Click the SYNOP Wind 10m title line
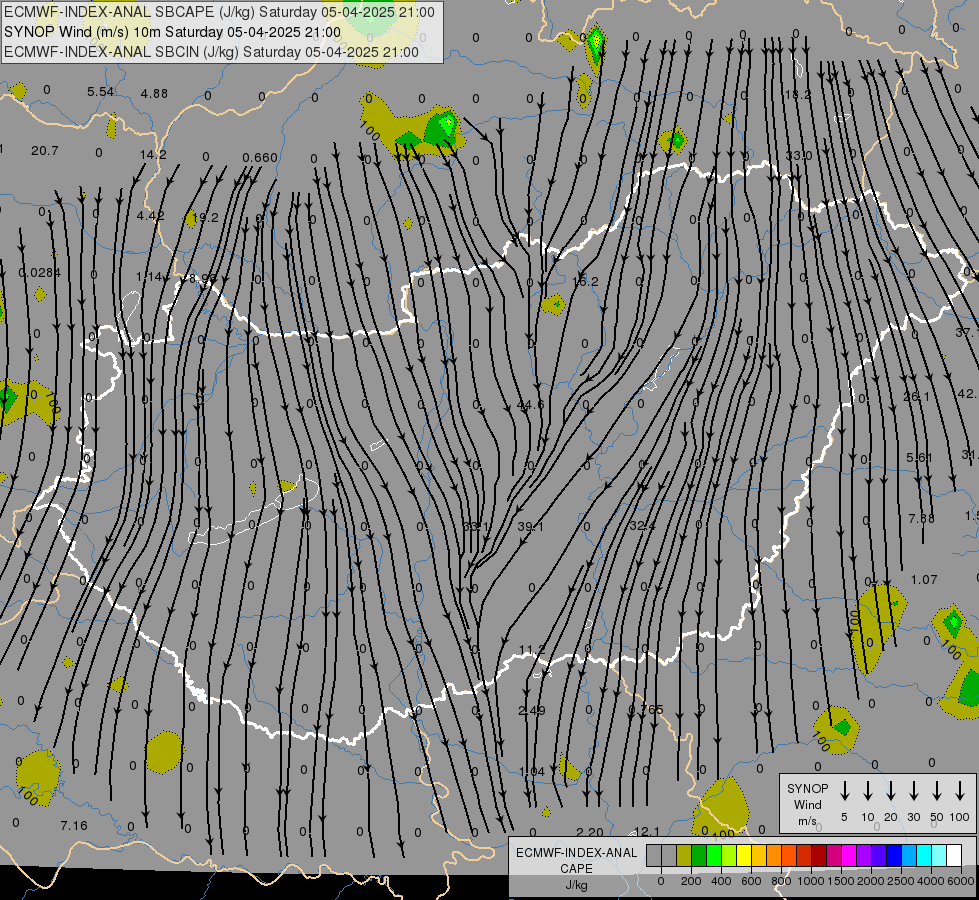This screenshot has width=979, height=900. pos(172,32)
